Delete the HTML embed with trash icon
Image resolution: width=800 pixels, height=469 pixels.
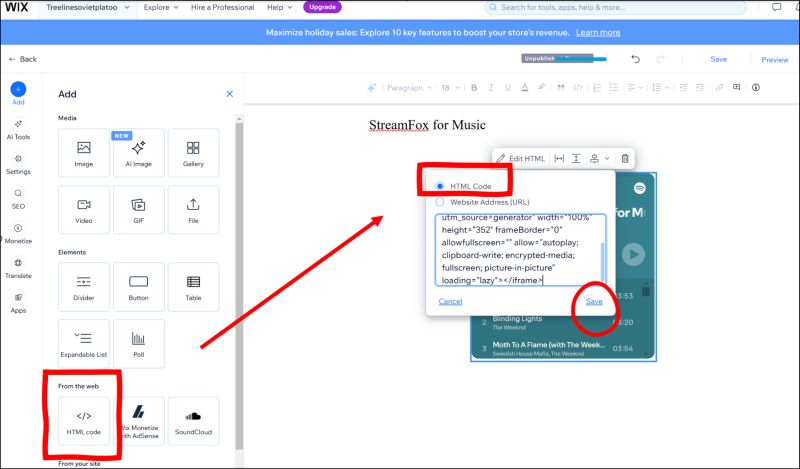pyautogui.click(x=625, y=158)
